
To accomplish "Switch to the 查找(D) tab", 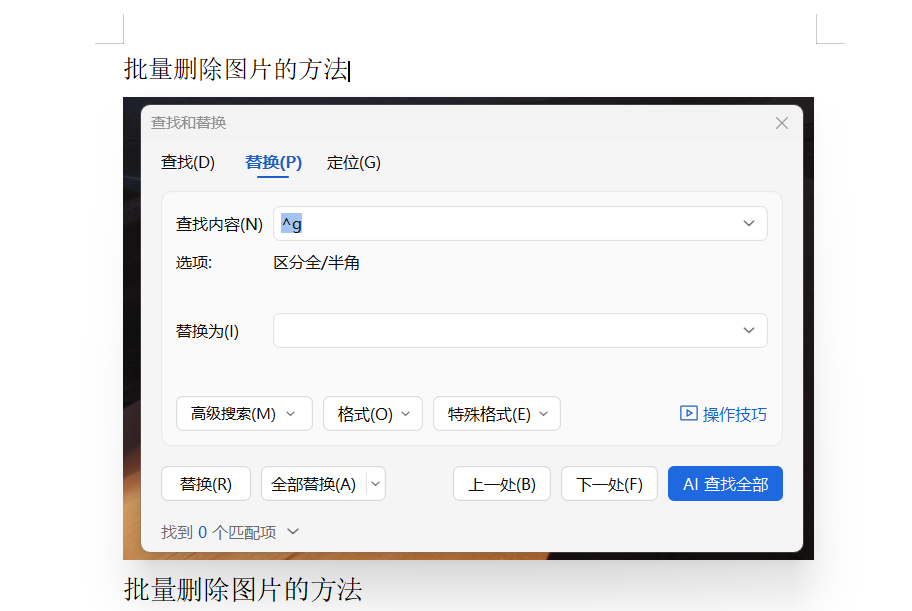I will 188,163.
